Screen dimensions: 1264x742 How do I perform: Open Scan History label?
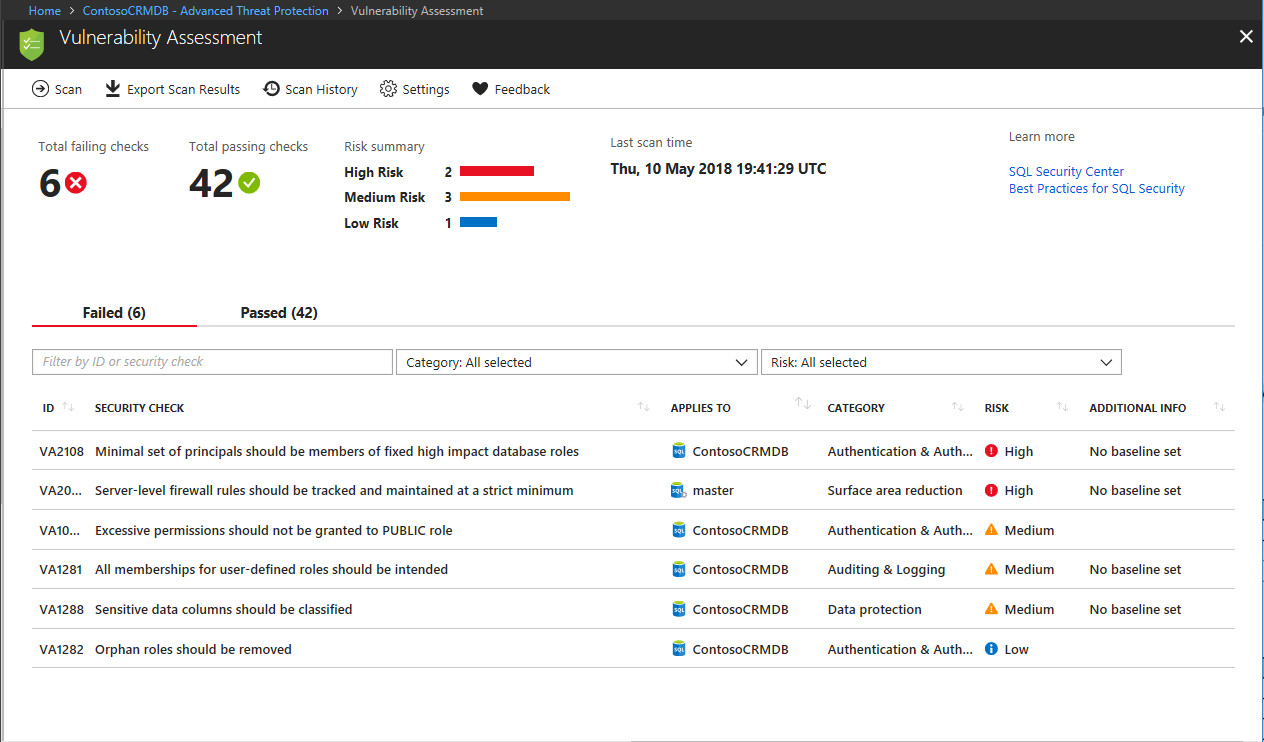point(321,90)
